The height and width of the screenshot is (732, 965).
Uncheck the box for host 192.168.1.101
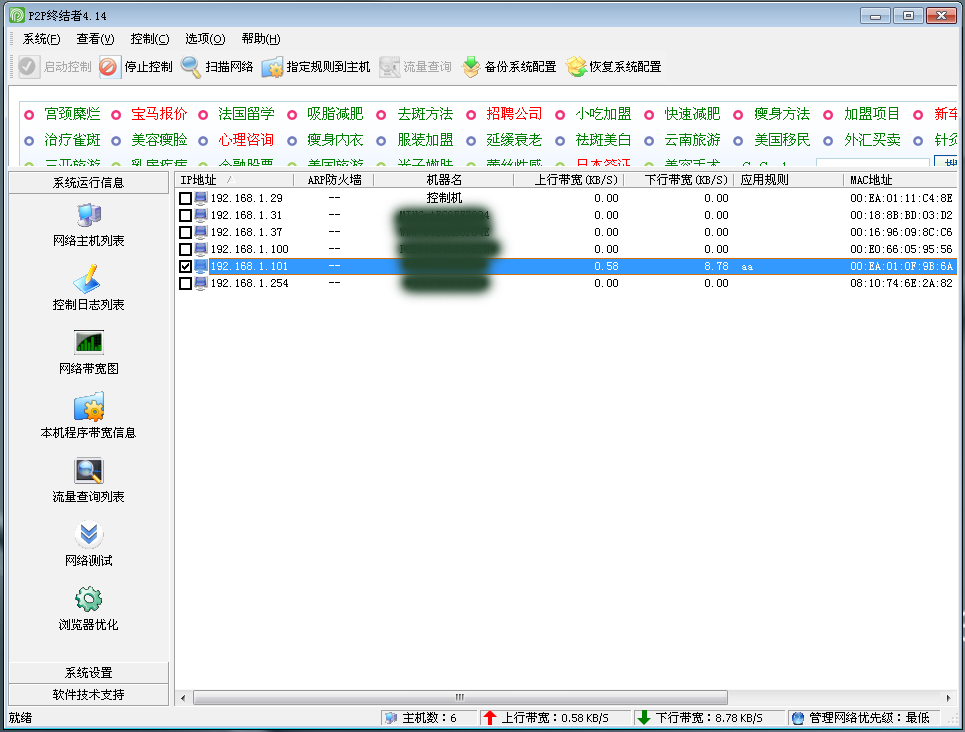(x=184, y=266)
